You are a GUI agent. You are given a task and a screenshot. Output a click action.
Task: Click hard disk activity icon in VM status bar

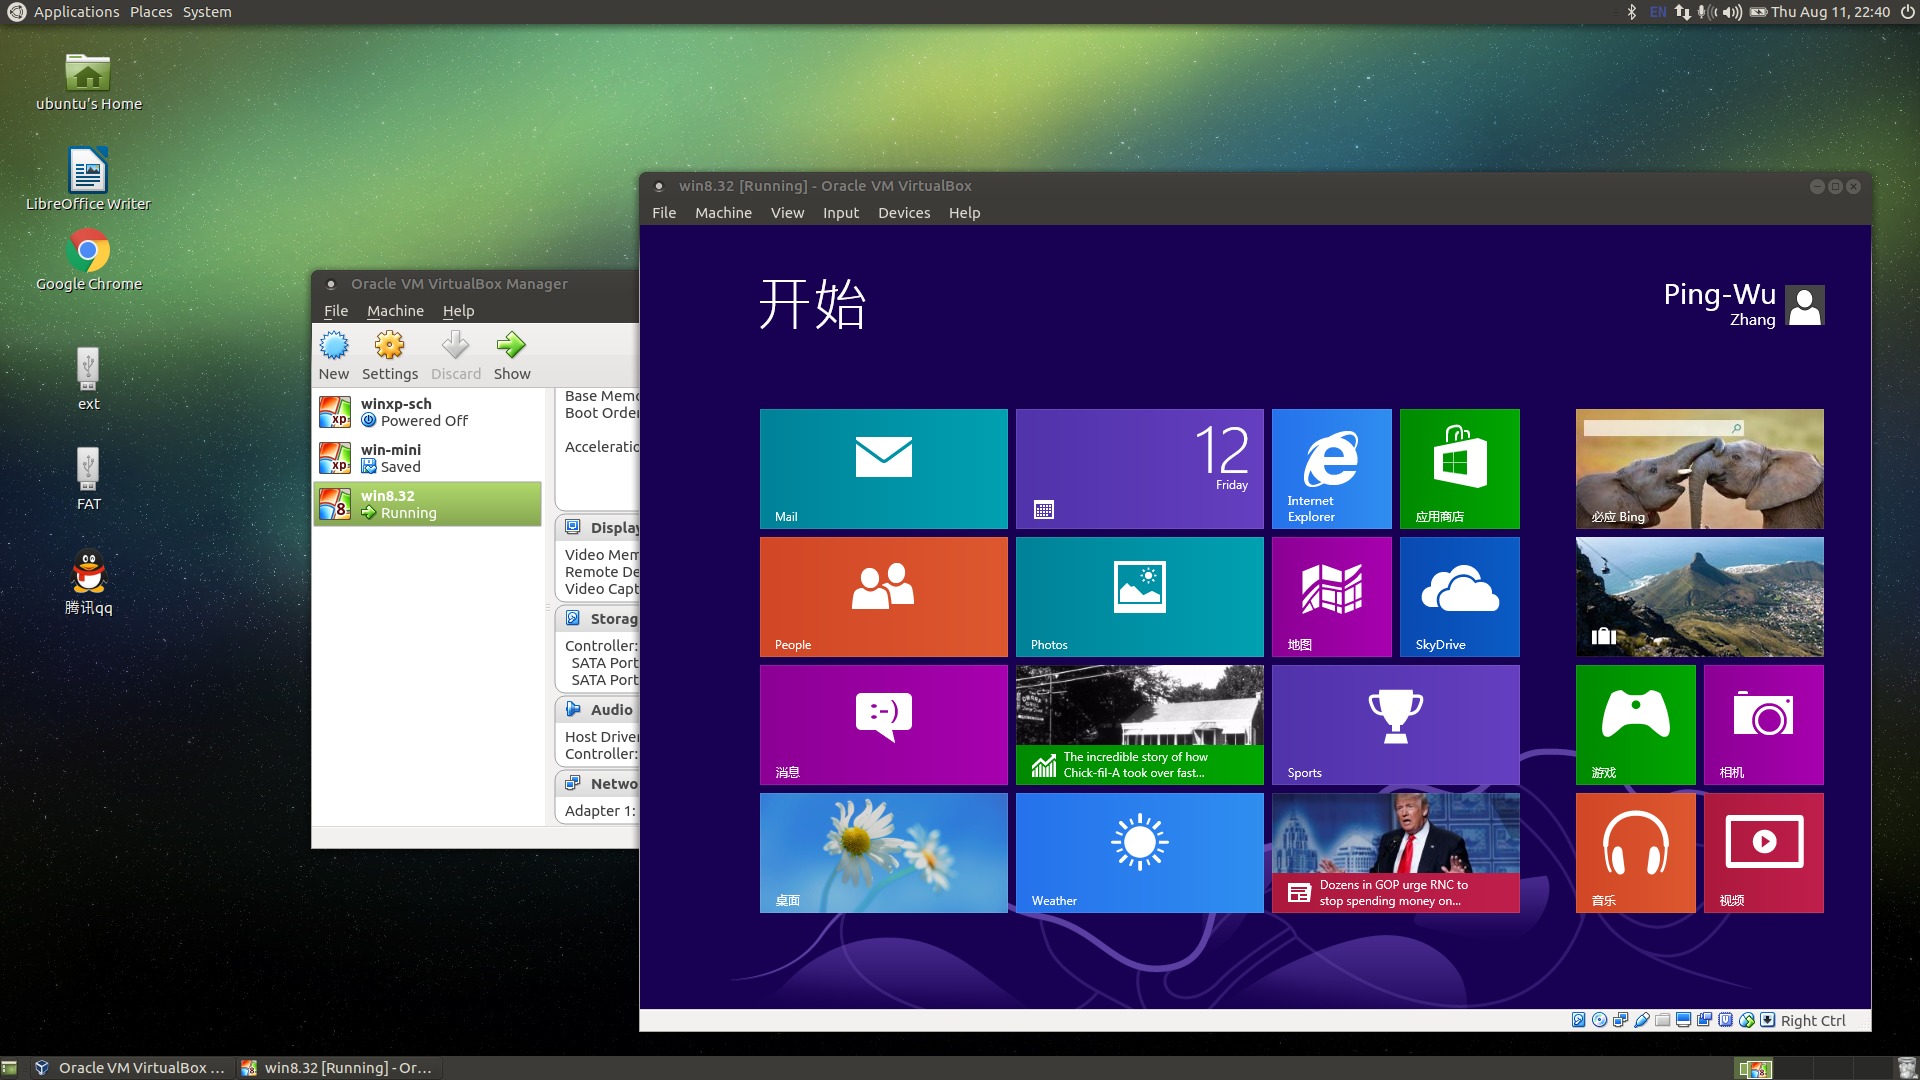point(1578,1020)
